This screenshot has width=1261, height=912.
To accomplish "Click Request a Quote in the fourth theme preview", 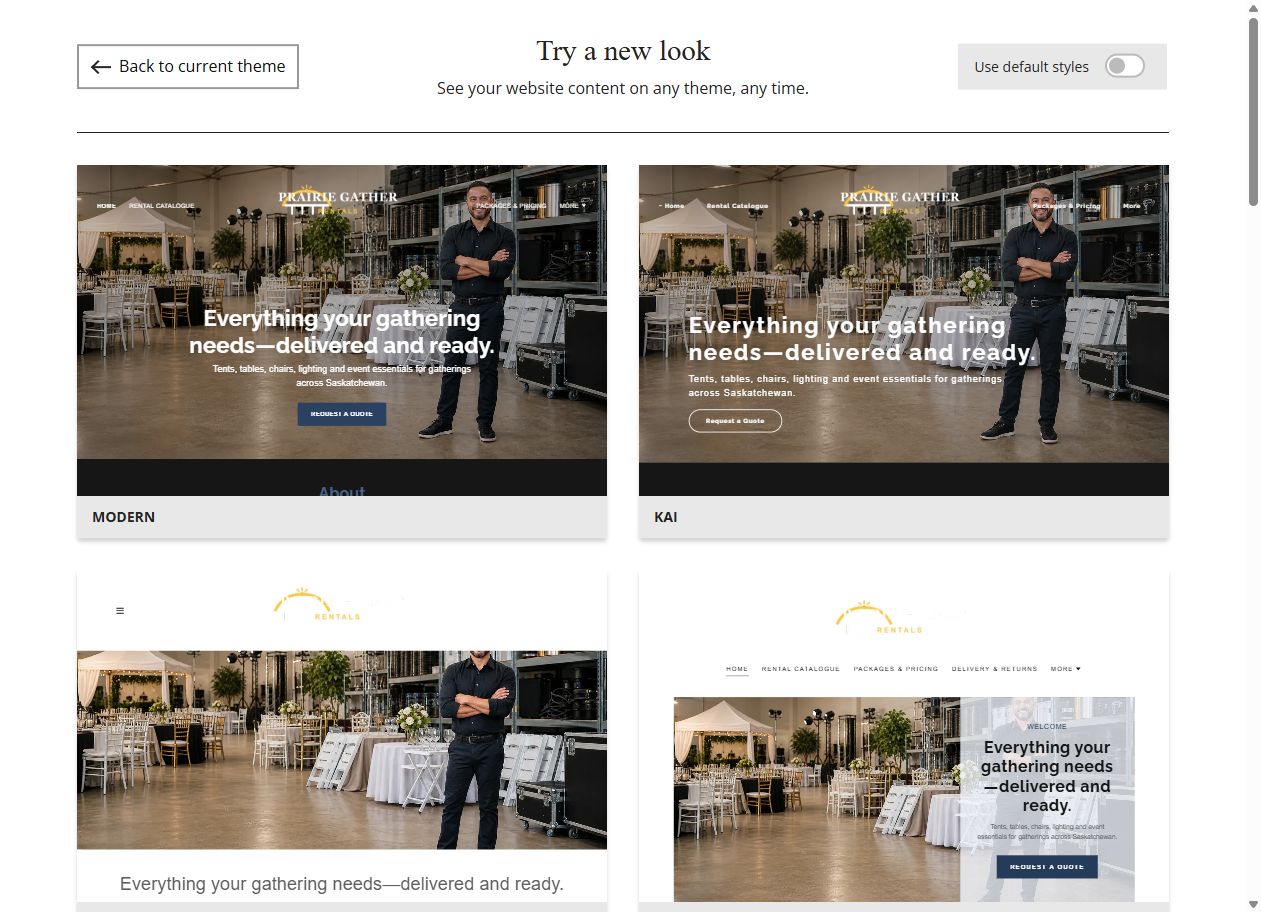I will coord(1047,866).
